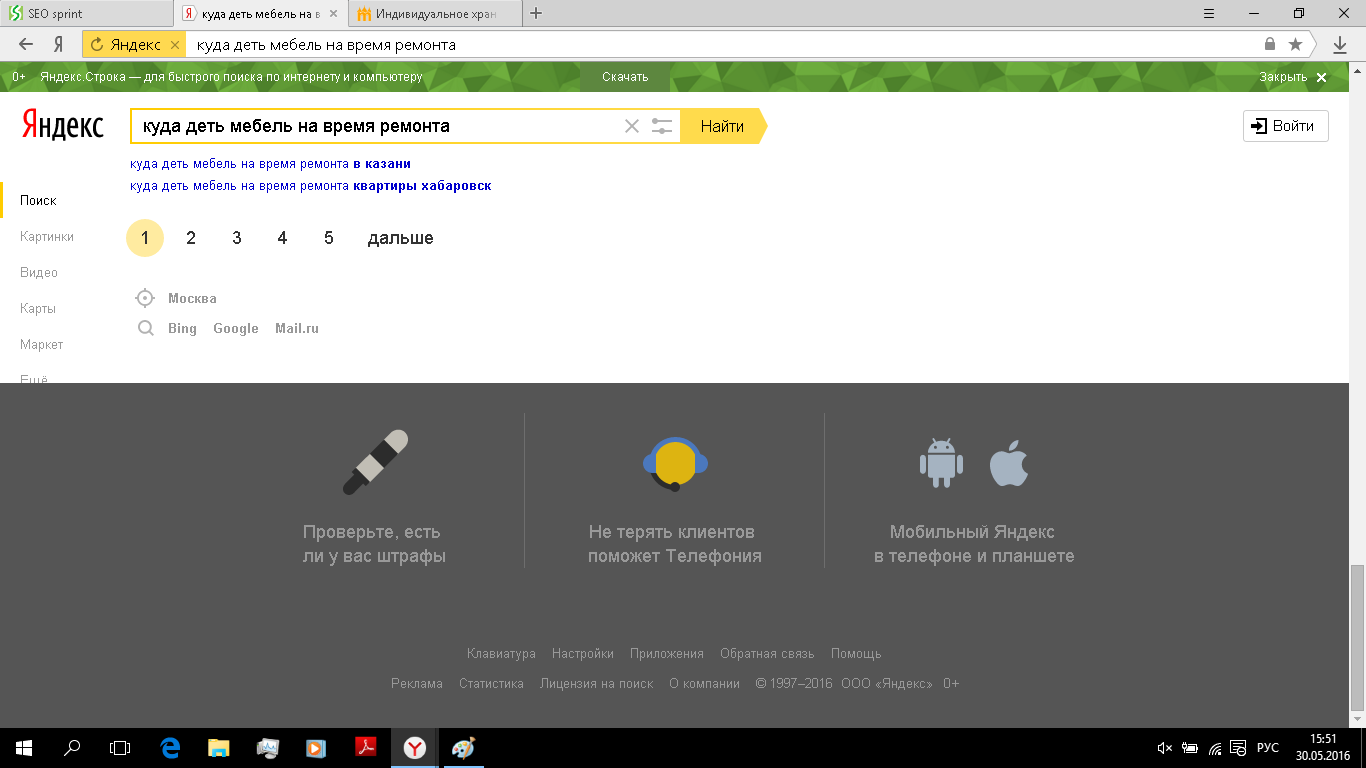
Task: Click the padlock security icon
Action: (x=1270, y=45)
